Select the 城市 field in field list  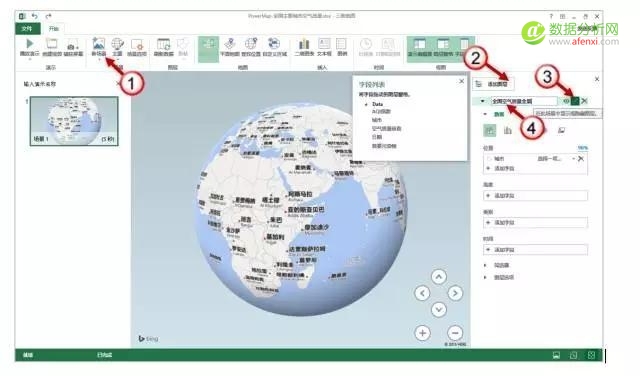pos(377,120)
